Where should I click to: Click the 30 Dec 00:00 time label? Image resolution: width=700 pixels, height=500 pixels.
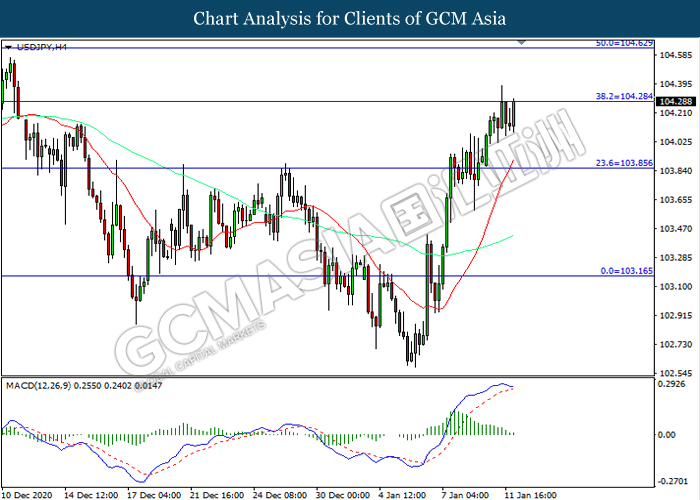(x=343, y=495)
